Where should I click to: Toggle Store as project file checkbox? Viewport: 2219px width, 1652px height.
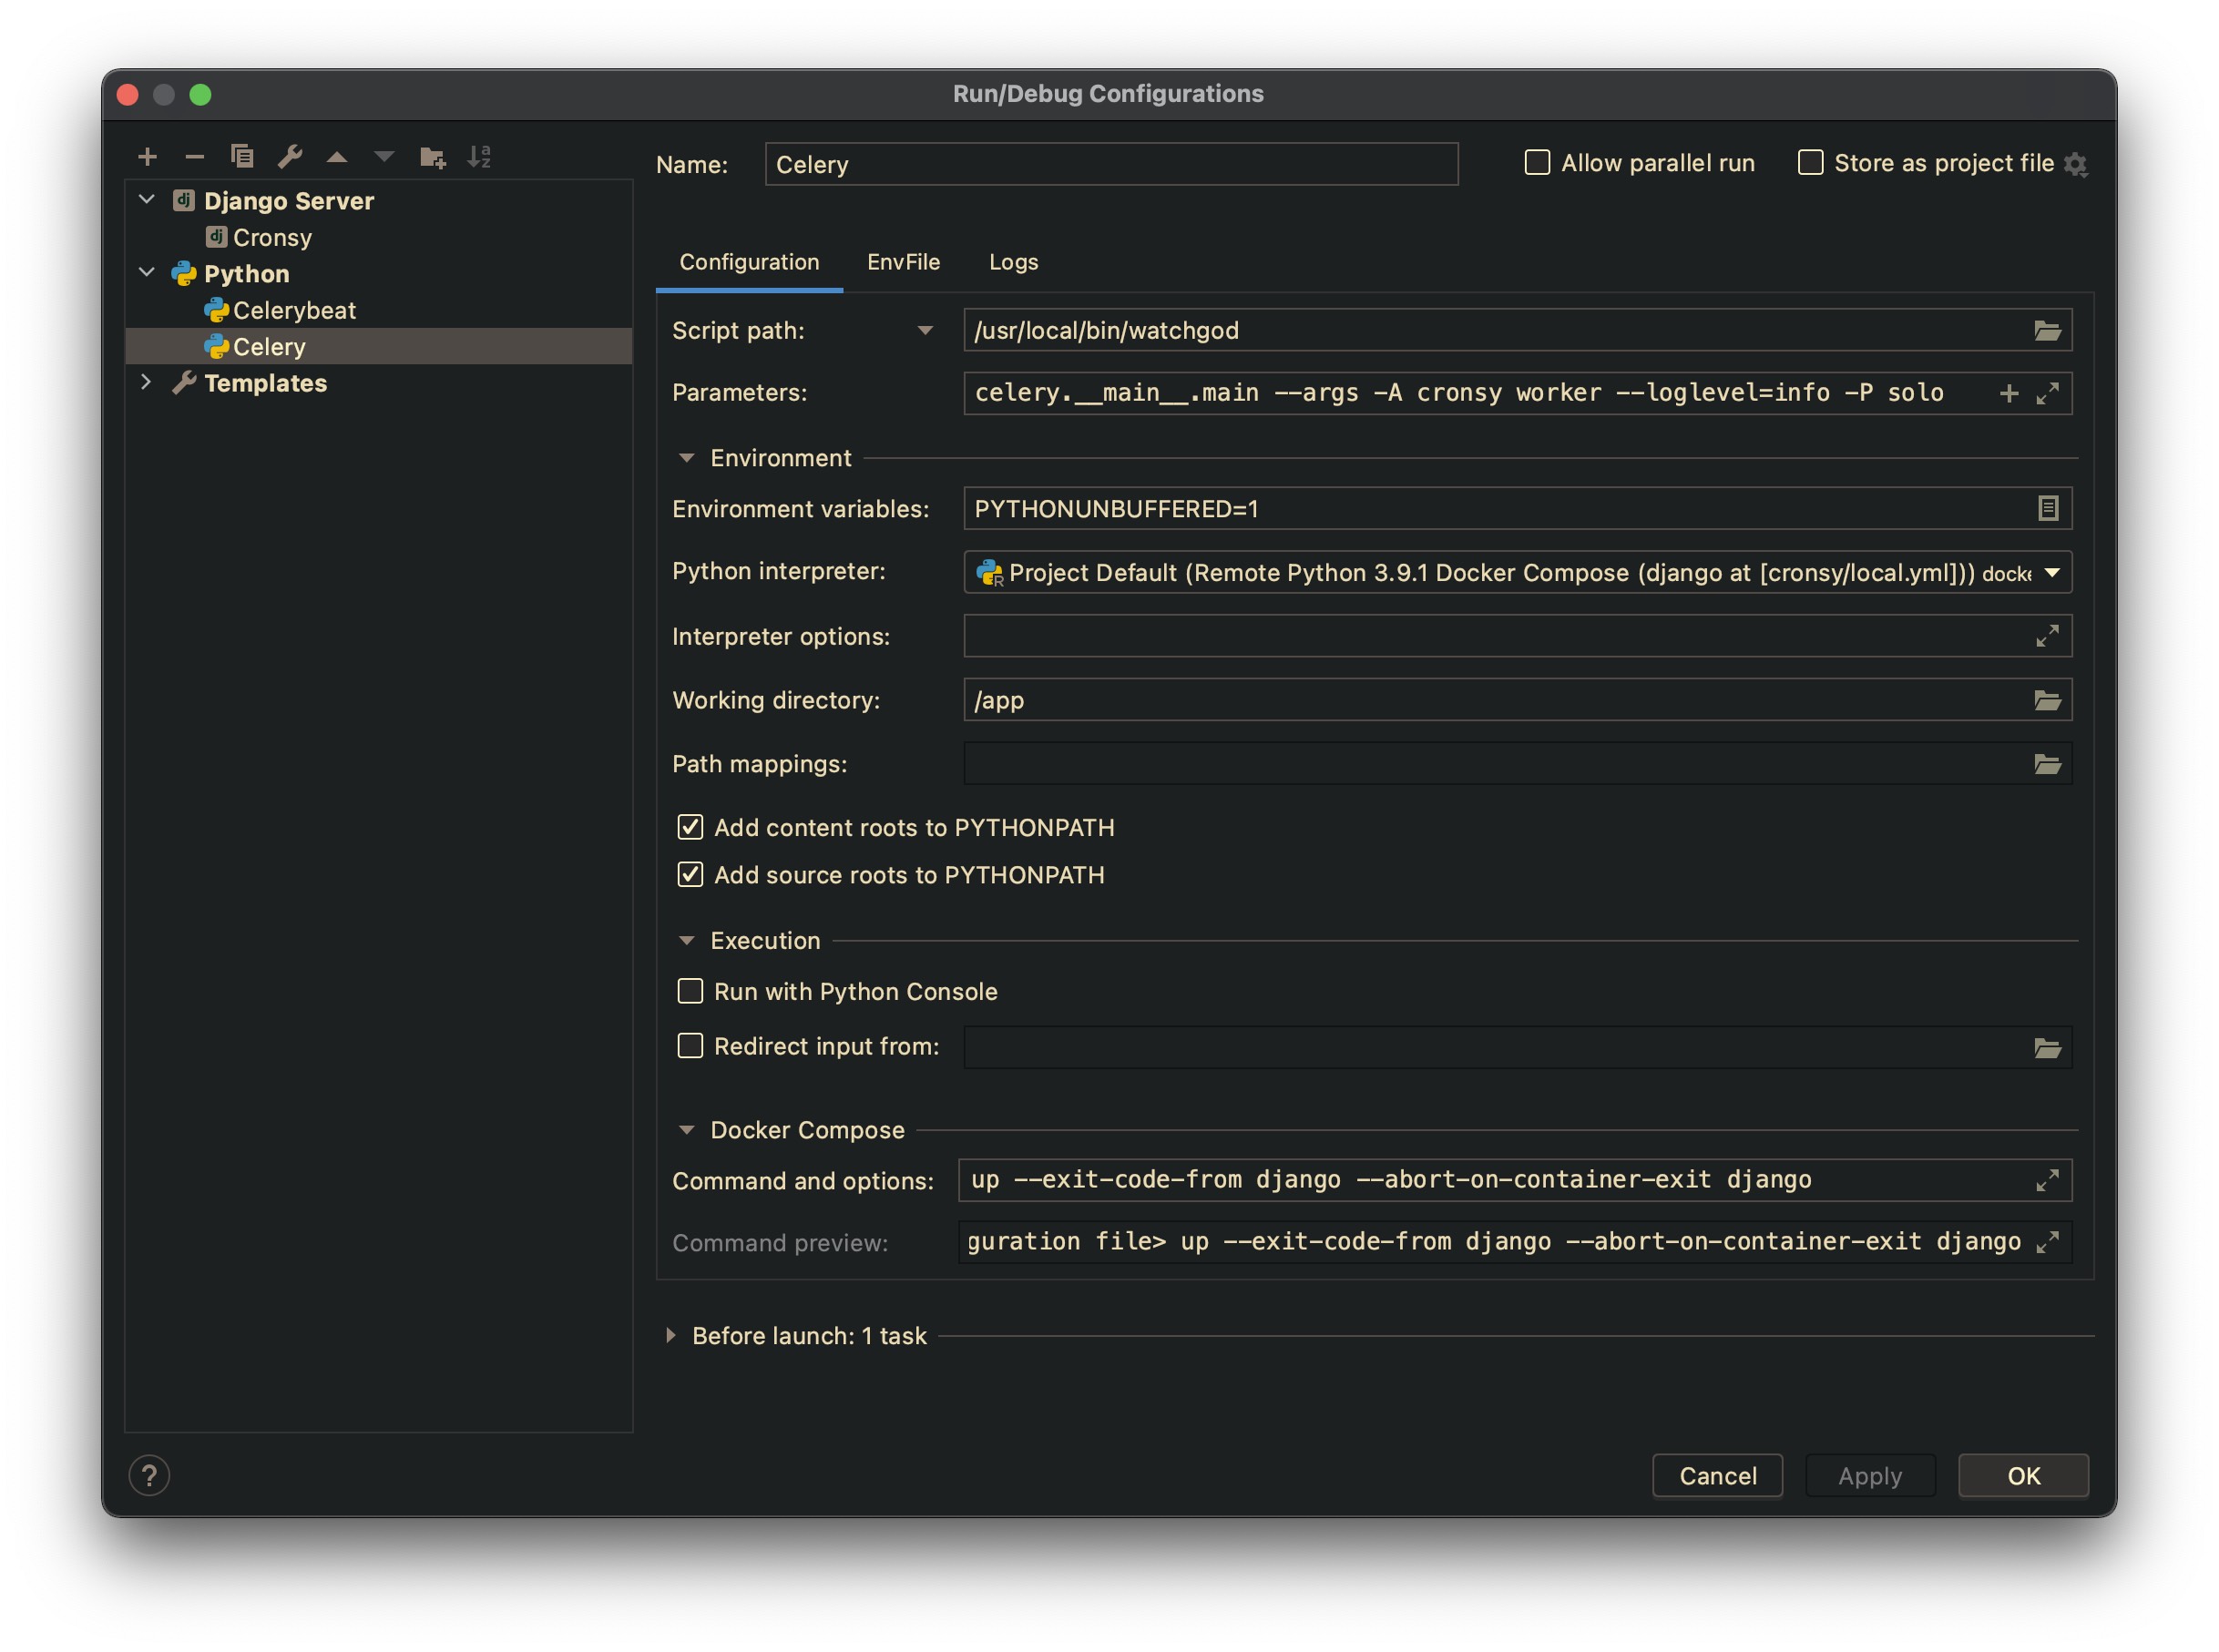click(x=1810, y=163)
